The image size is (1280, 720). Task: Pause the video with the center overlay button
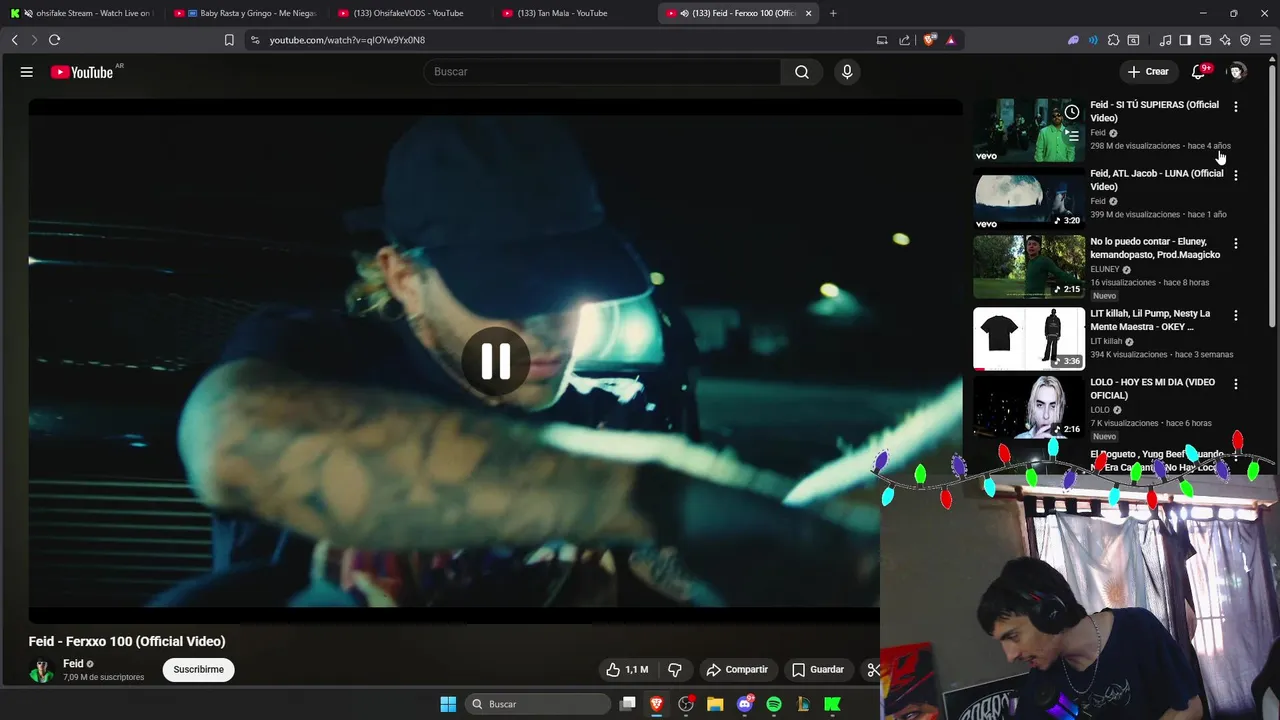click(495, 361)
